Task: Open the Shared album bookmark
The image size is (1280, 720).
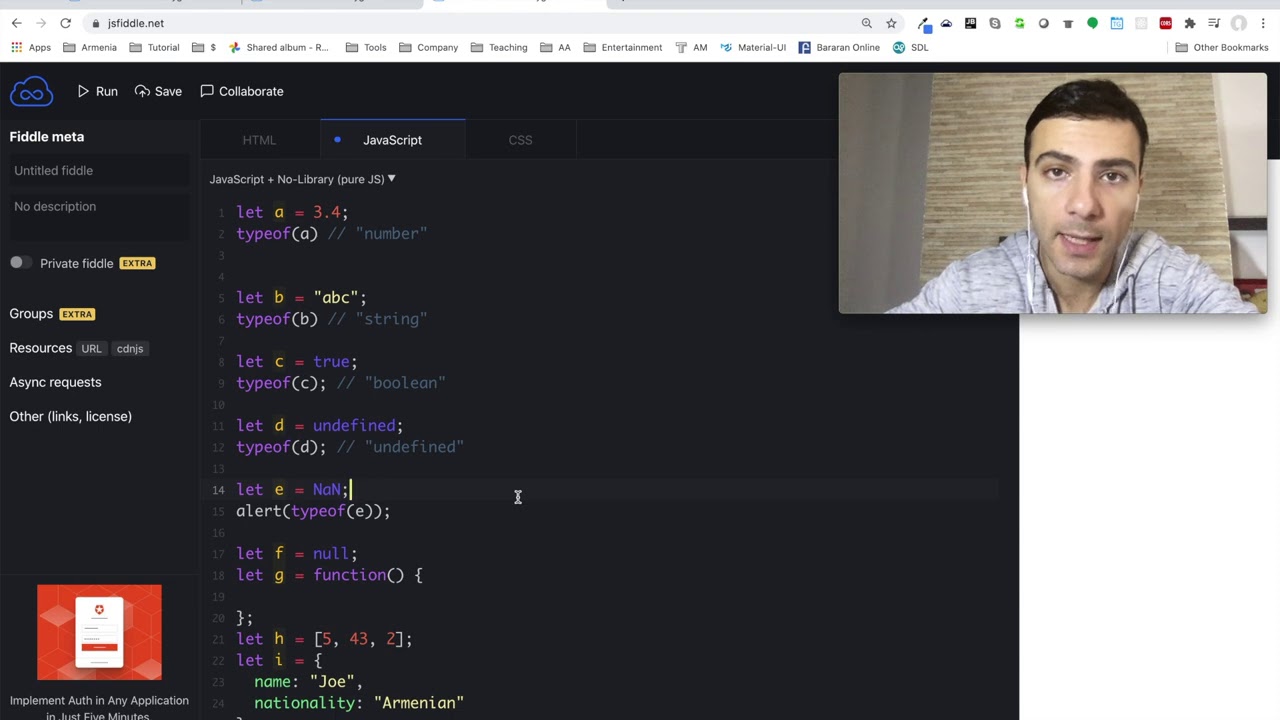Action: coord(279,47)
